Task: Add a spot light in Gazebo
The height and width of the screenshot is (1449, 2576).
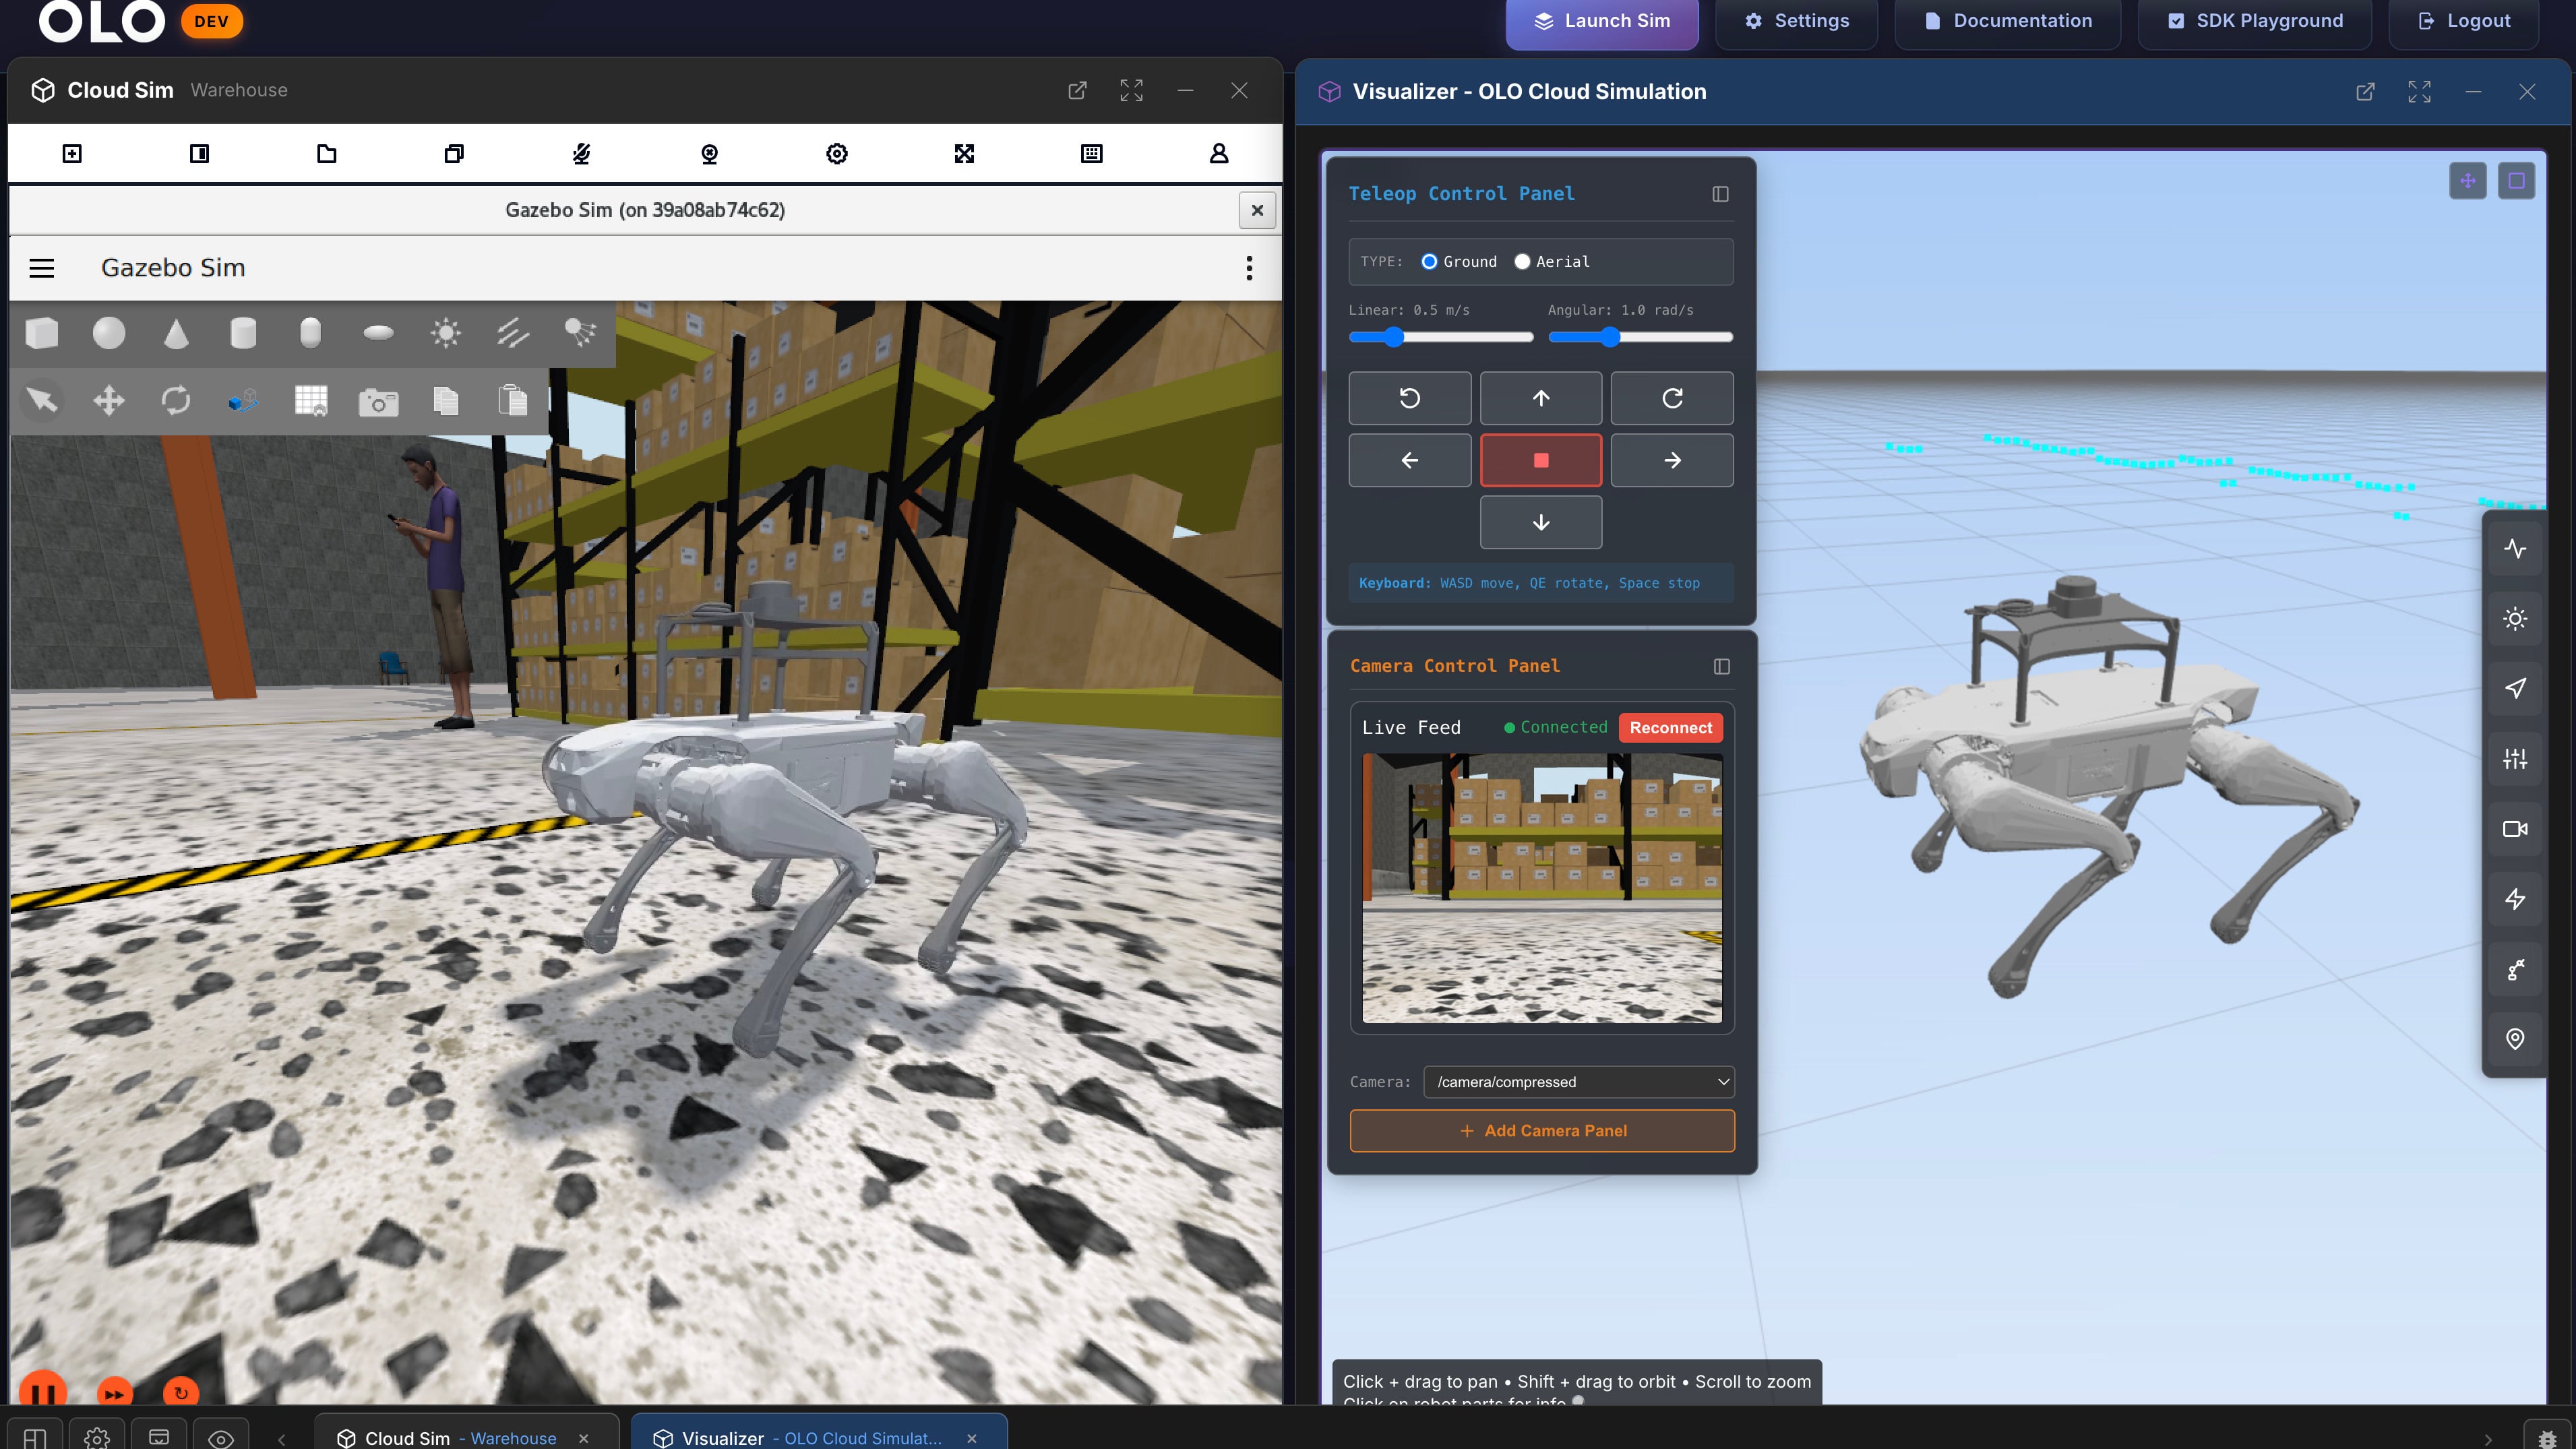Action: (x=580, y=333)
